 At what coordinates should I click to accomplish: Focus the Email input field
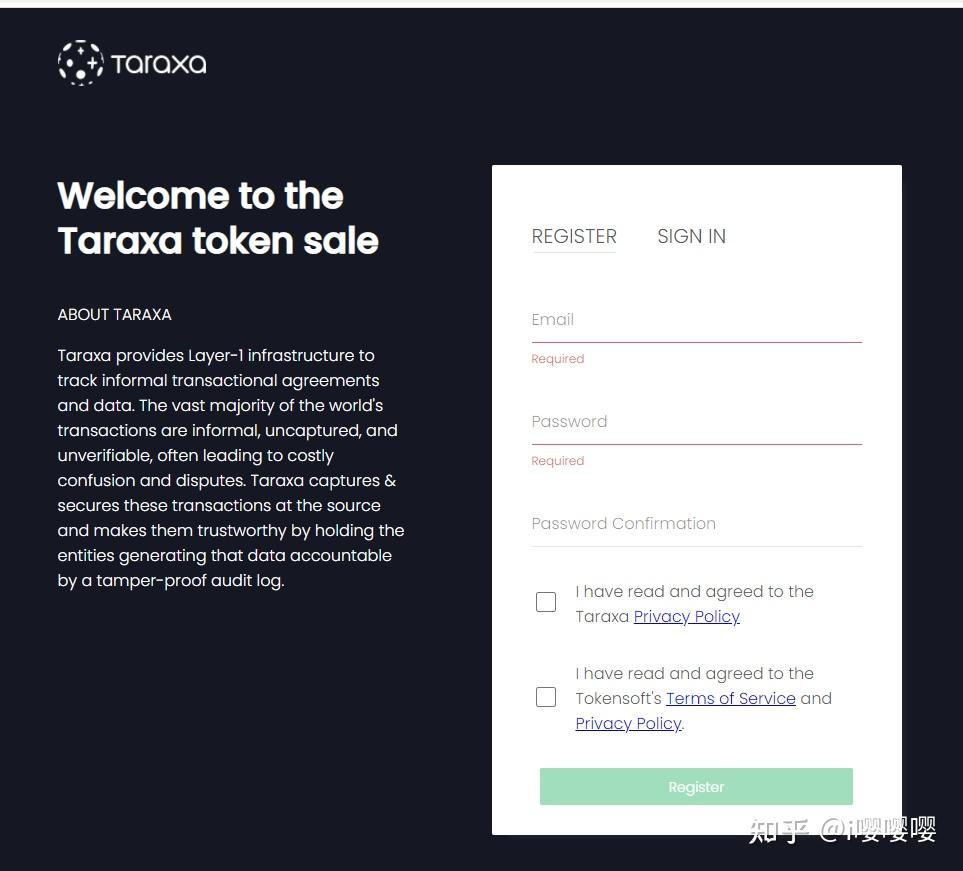[x=696, y=320]
